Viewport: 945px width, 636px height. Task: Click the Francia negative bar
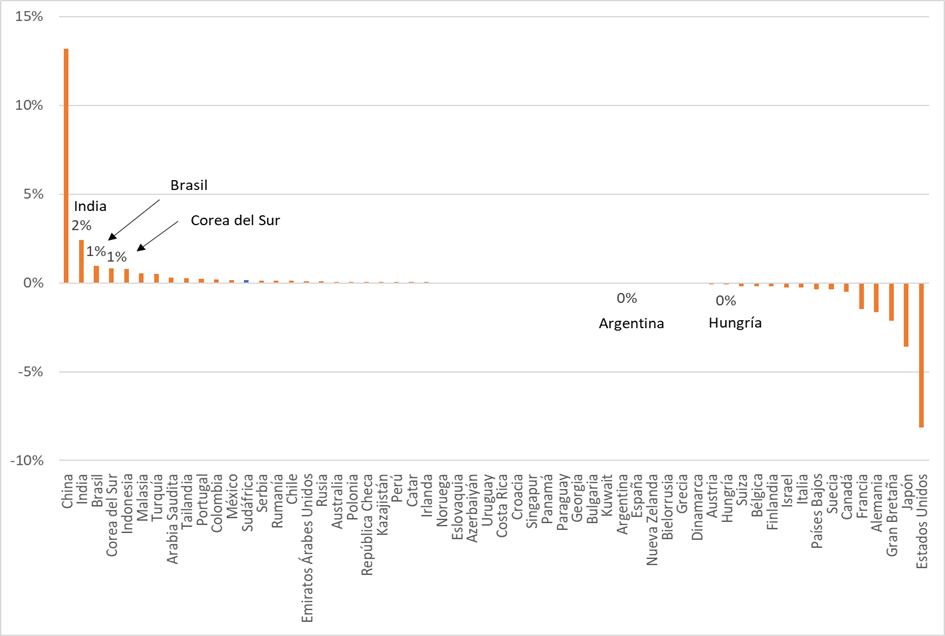(x=861, y=296)
